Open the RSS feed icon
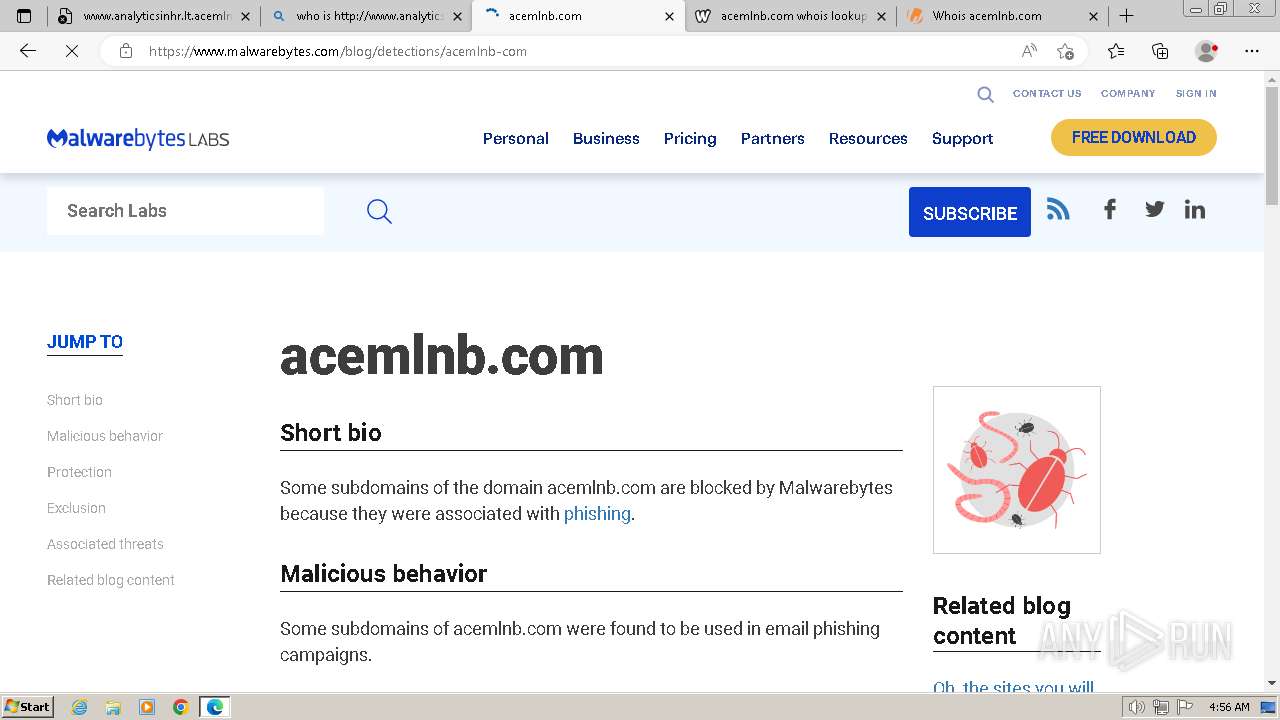1280x720 pixels. point(1058,208)
